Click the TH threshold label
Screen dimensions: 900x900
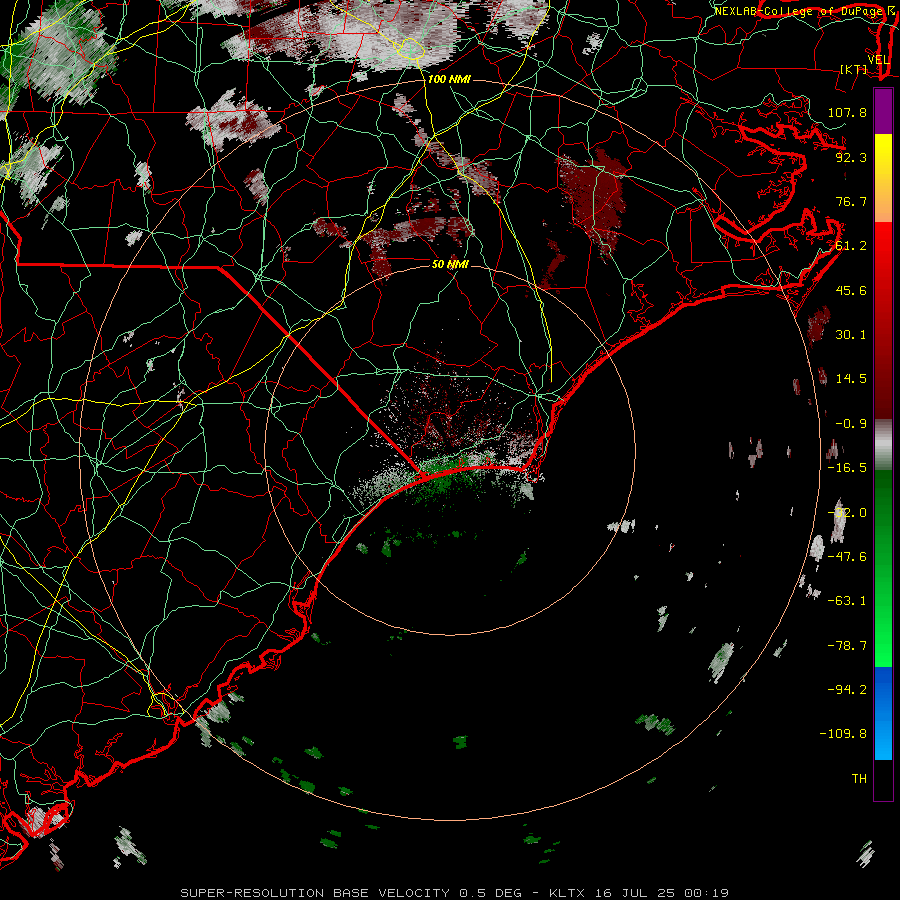click(x=859, y=779)
